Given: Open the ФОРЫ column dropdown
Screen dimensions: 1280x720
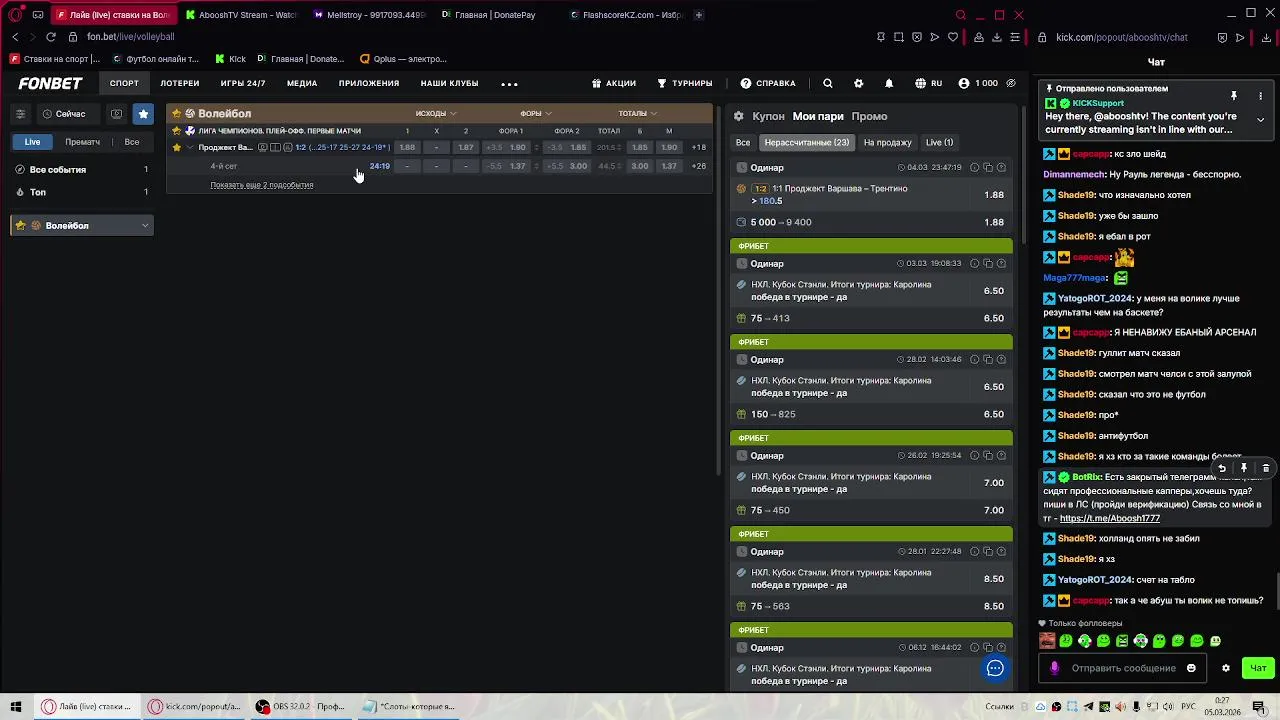Looking at the screenshot, I should 536,114.
